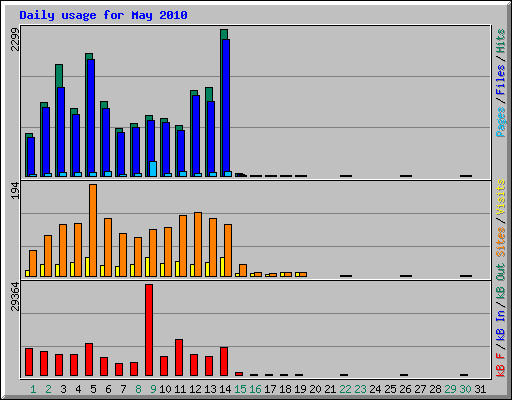Click the x-axis day label 31
Screen dimensions: 512x400
point(480,389)
